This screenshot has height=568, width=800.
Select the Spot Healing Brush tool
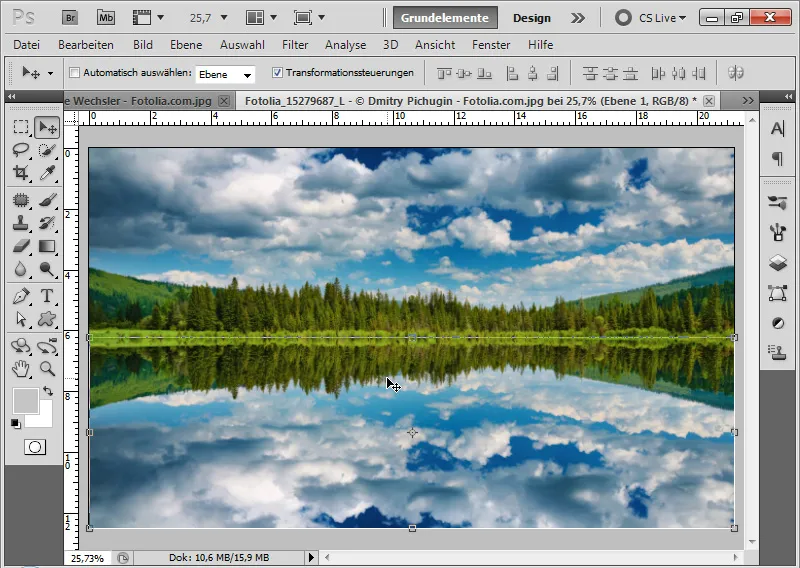pyautogui.click(x=20, y=200)
